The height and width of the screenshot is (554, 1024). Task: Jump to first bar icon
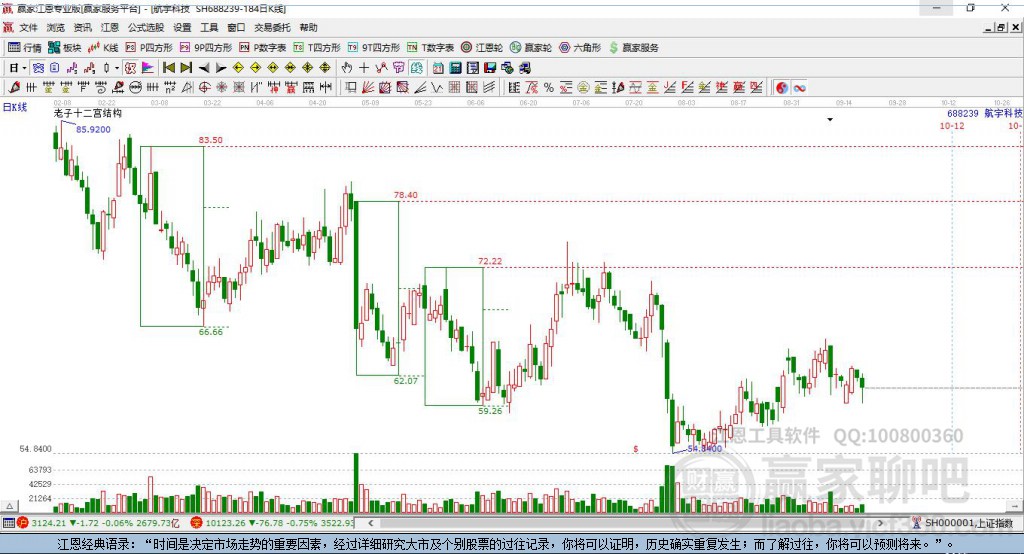point(169,68)
